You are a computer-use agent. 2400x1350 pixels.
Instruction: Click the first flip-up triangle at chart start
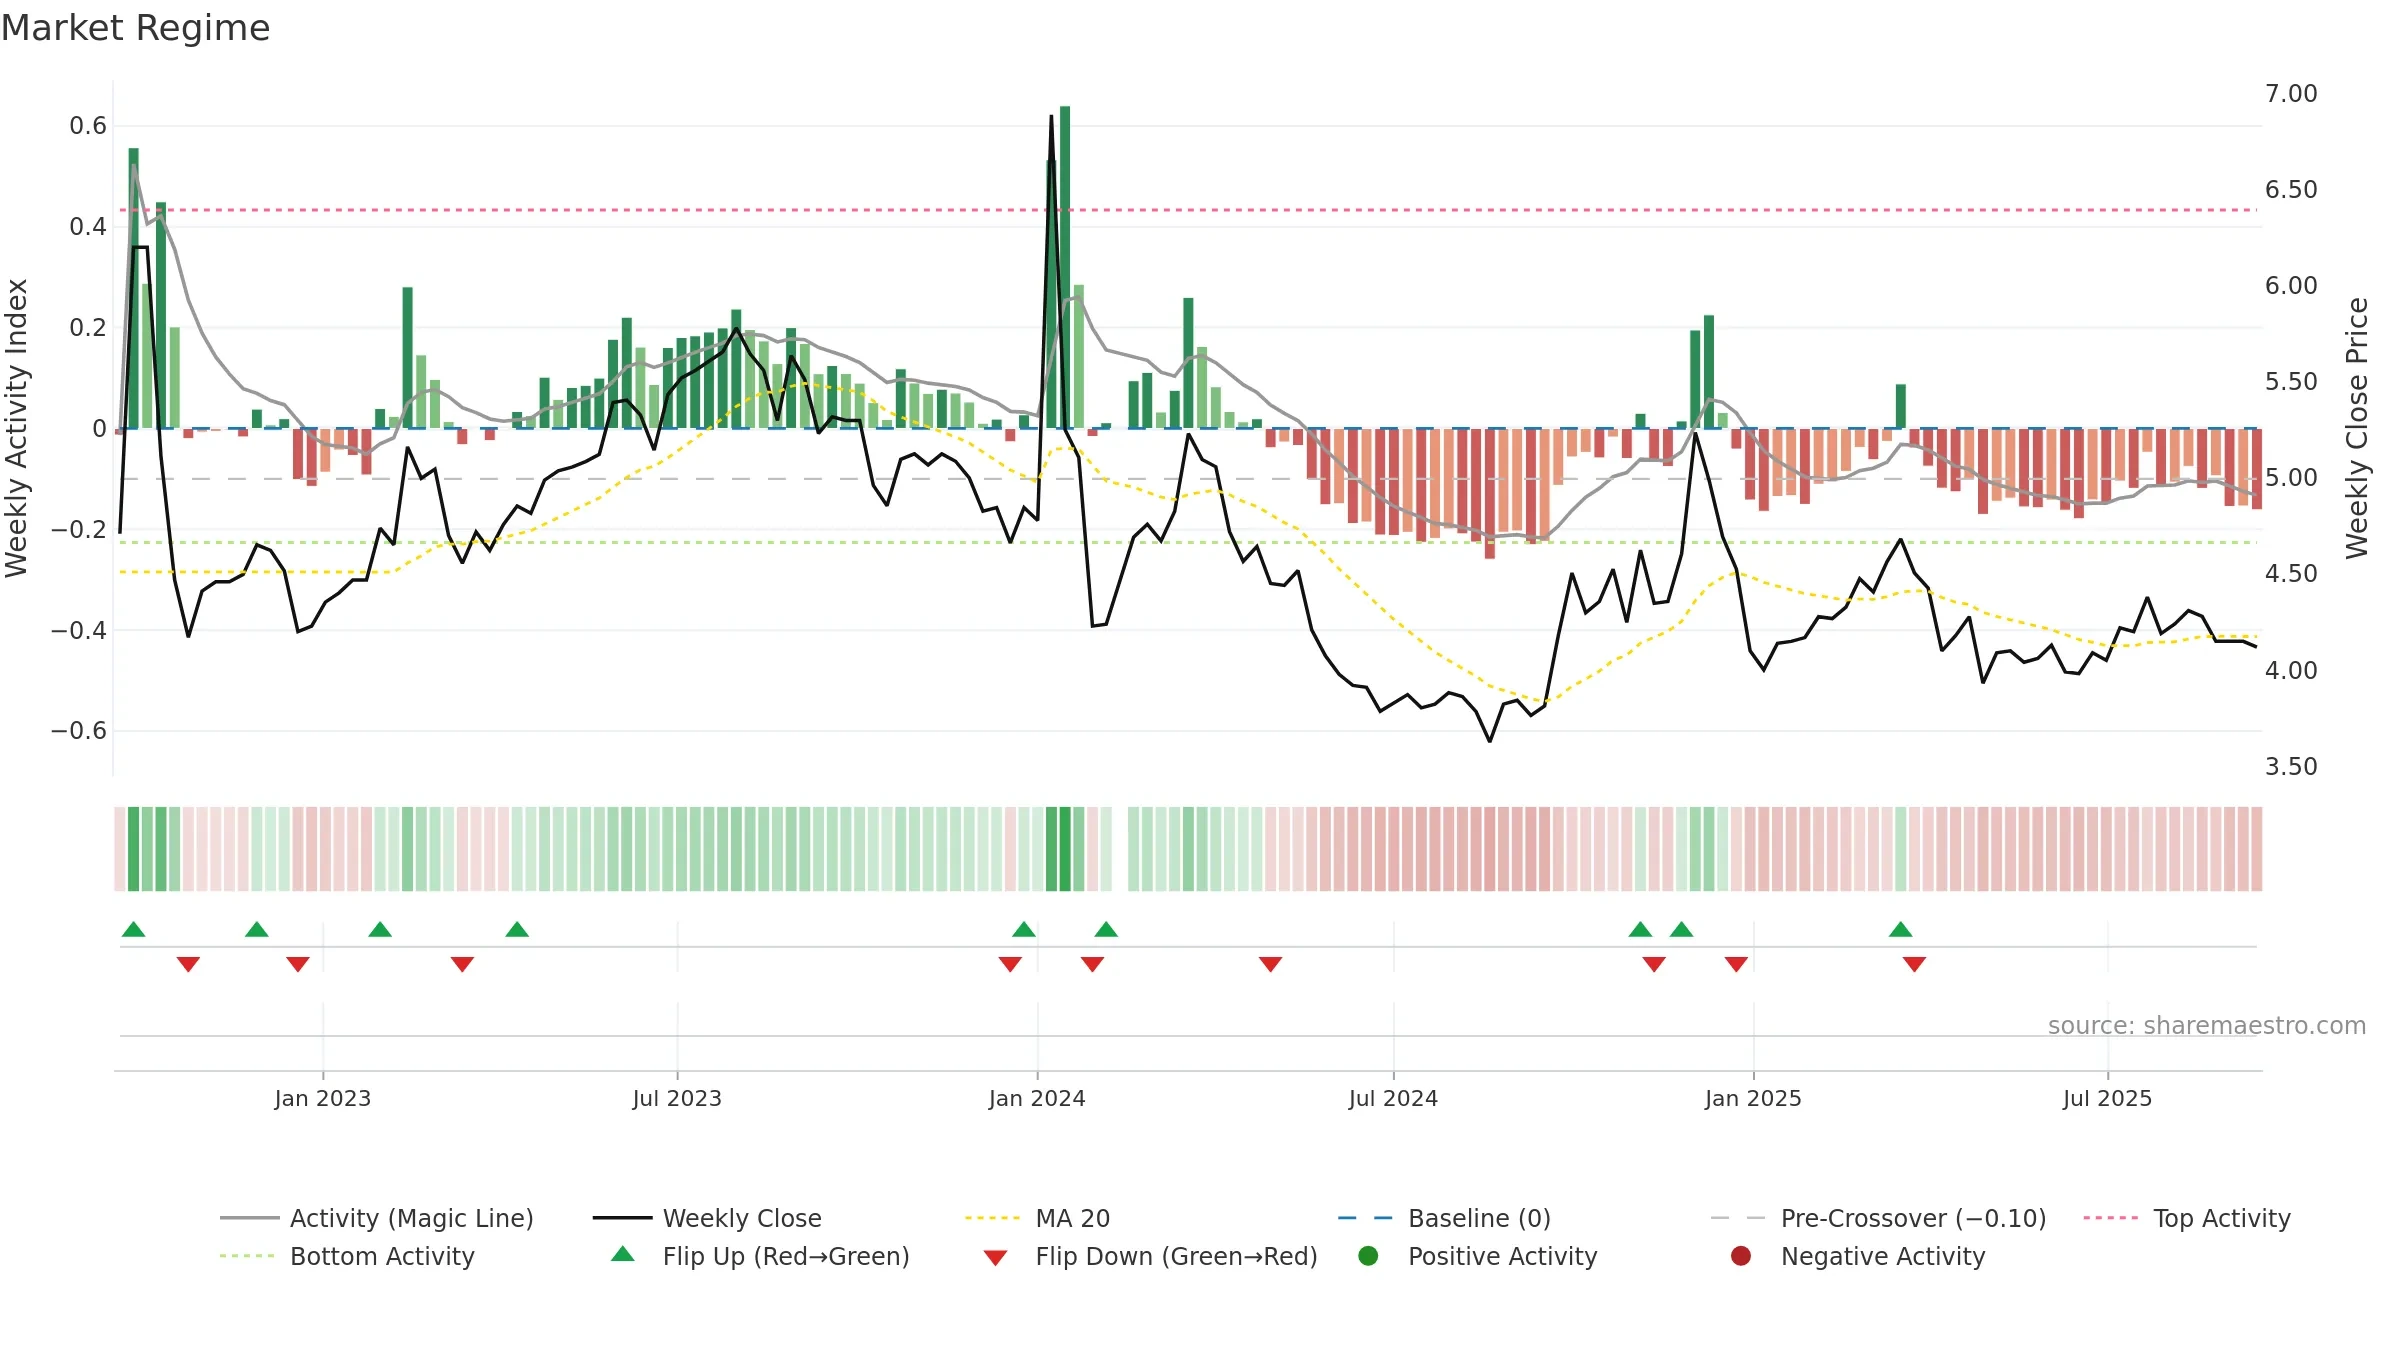pyautogui.click(x=134, y=929)
